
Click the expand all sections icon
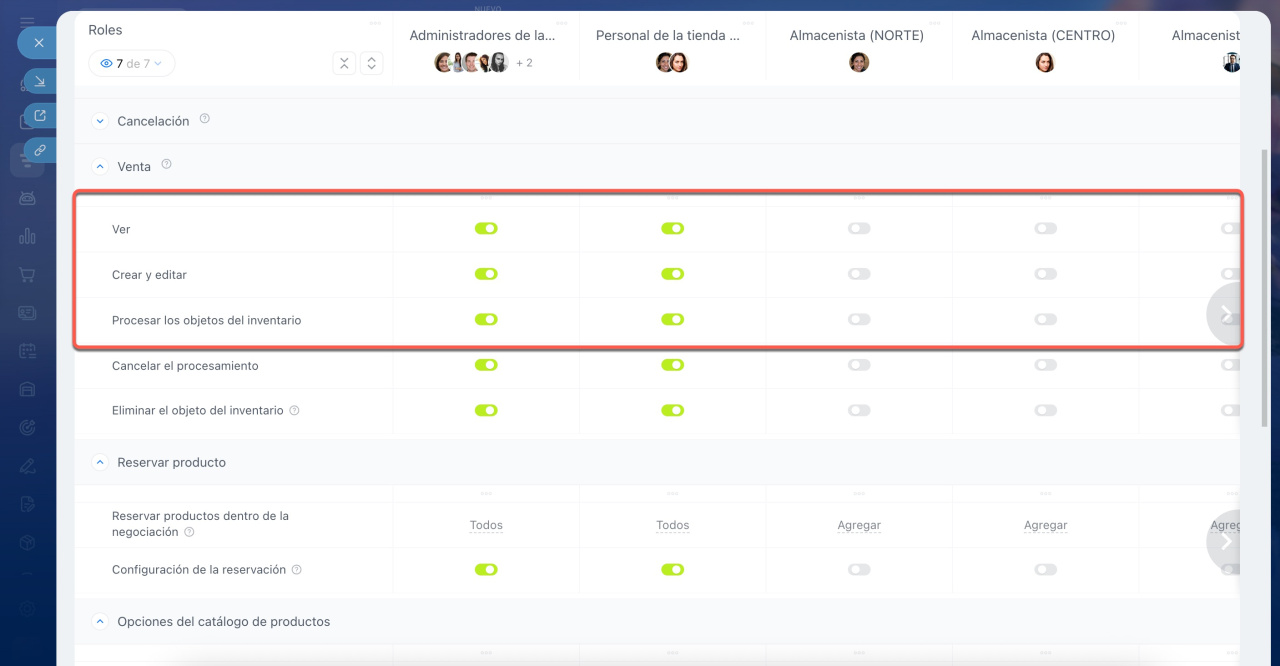click(372, 63)
